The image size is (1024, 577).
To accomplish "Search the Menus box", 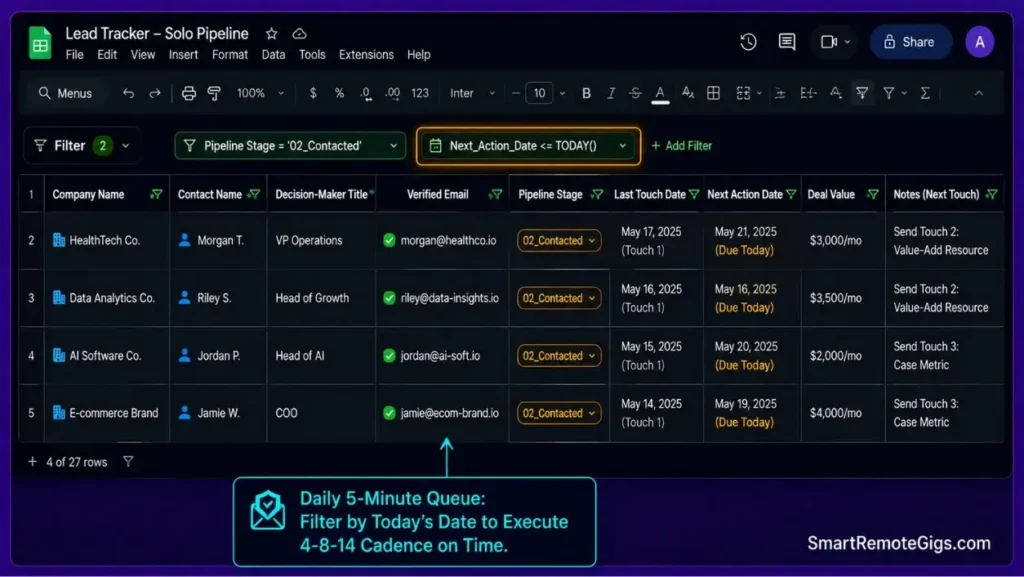I will pos(65,93).
